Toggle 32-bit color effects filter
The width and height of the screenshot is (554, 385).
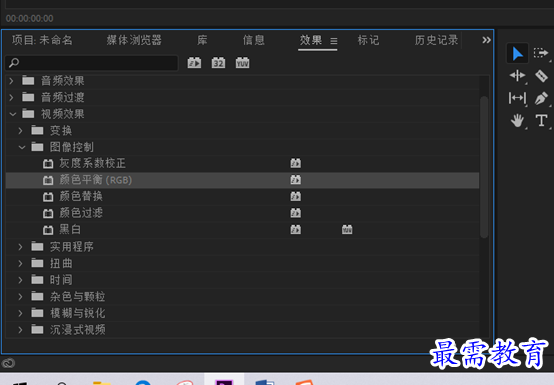(218, 63)
